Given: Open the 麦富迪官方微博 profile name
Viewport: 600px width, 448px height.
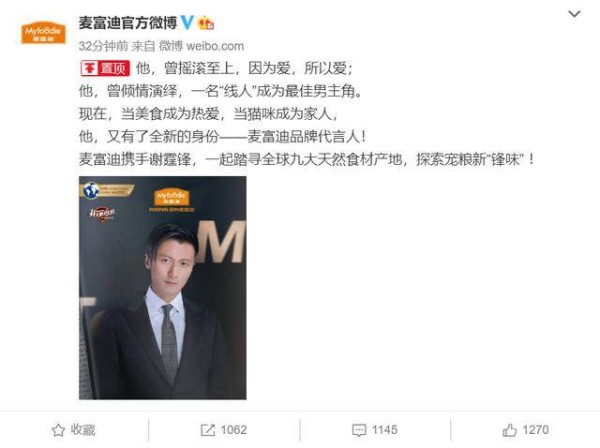Looking at the screenshot, I should [x=128, y=23].
